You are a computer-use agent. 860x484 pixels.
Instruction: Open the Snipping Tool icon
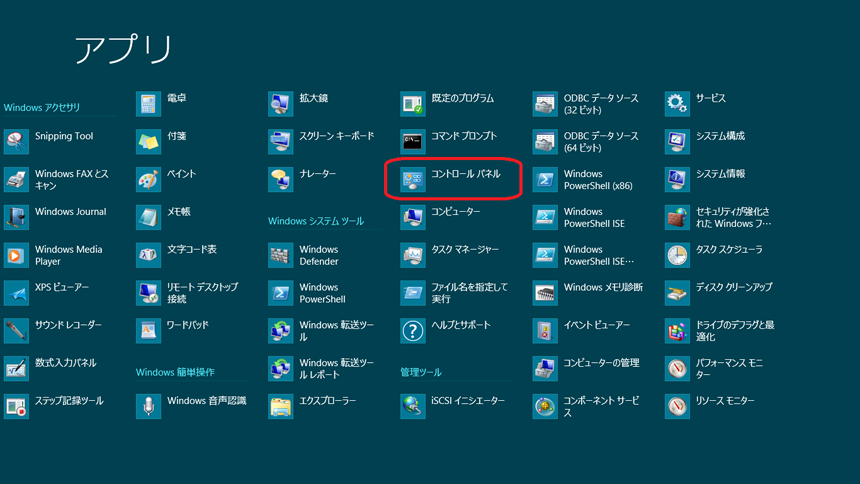(16, 142)
